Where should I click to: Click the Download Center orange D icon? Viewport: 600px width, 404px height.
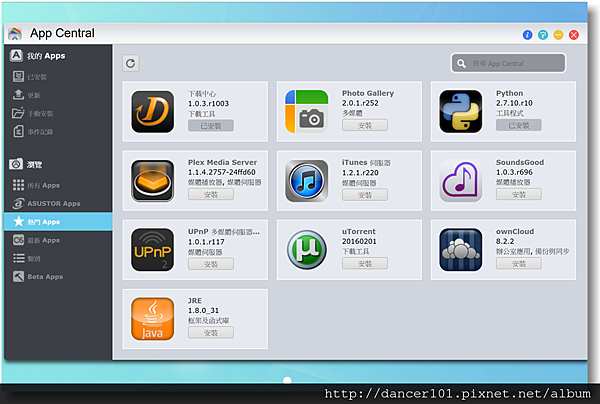(152, 112)
